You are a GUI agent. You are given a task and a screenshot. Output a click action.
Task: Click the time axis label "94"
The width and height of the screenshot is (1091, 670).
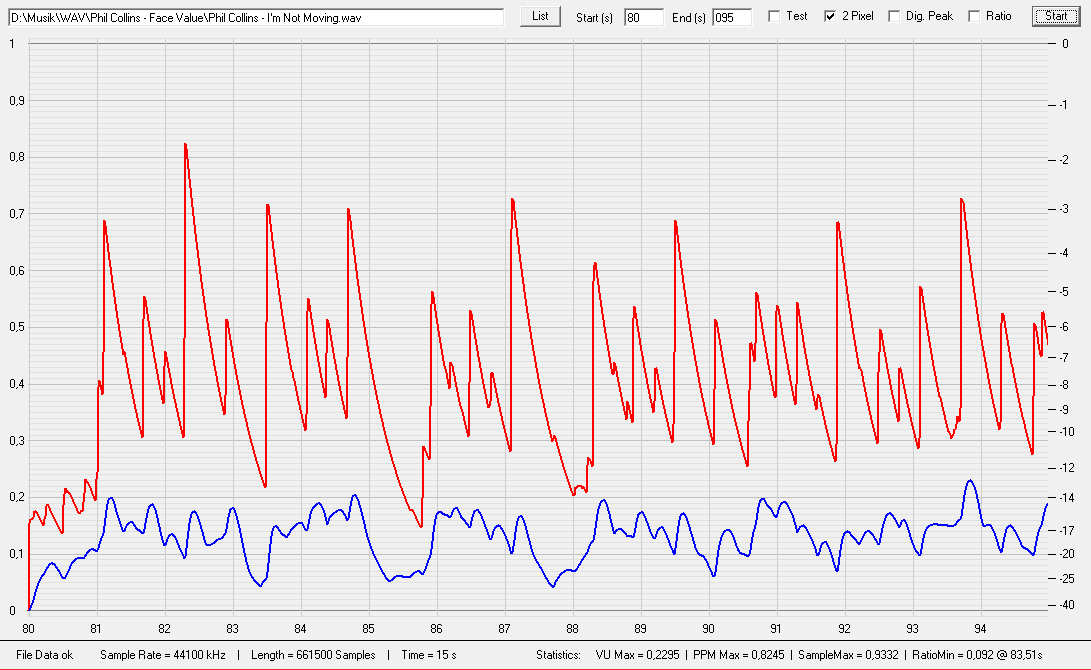(980, 629)
